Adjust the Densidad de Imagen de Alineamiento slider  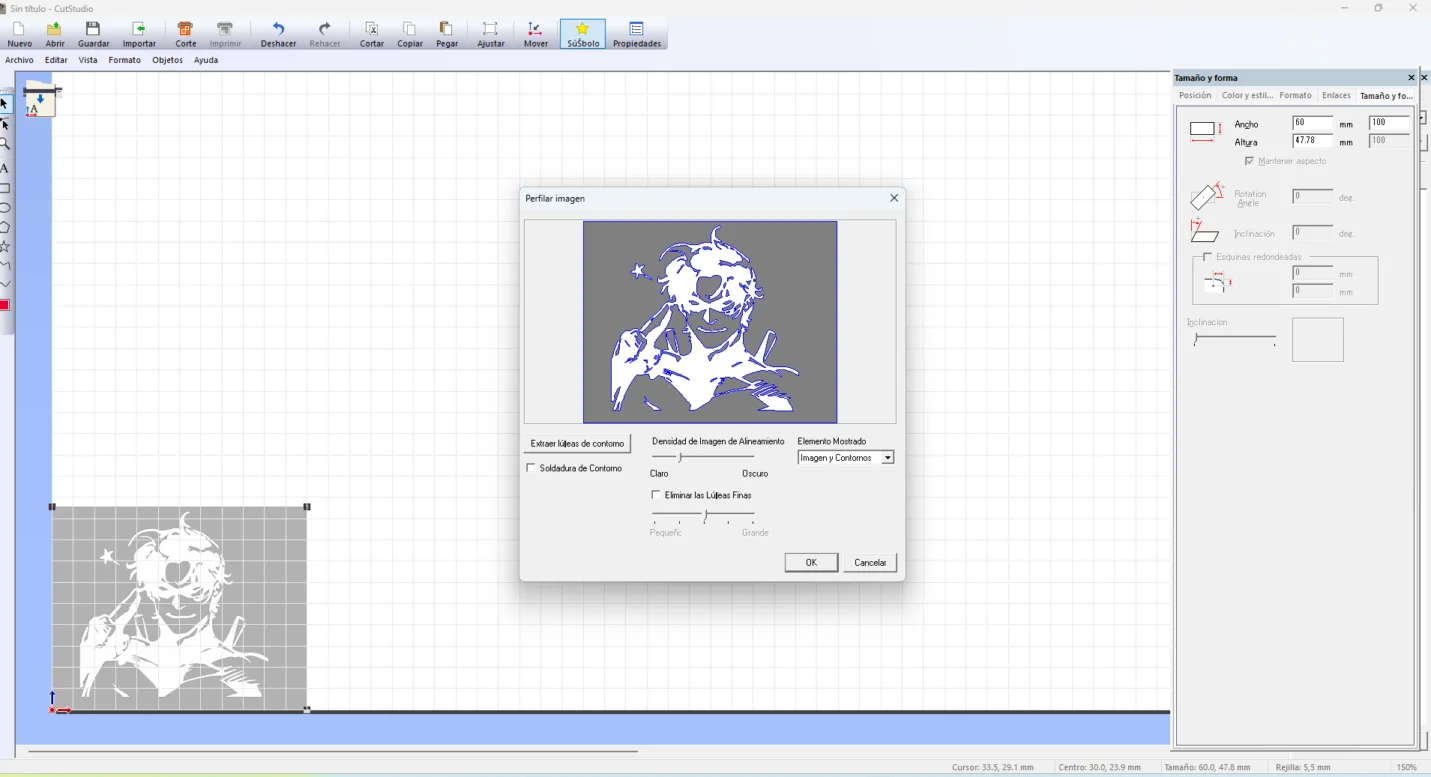pyautogui.click(x=703, y=457)
